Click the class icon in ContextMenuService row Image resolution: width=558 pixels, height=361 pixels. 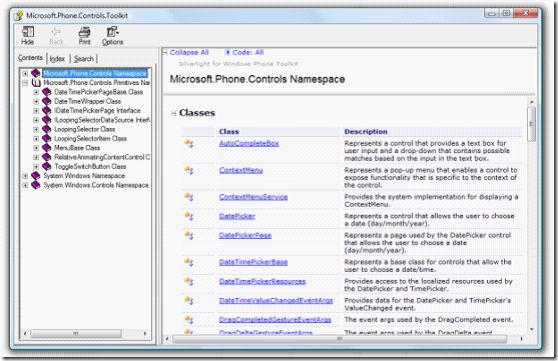(x=189, y=197)
